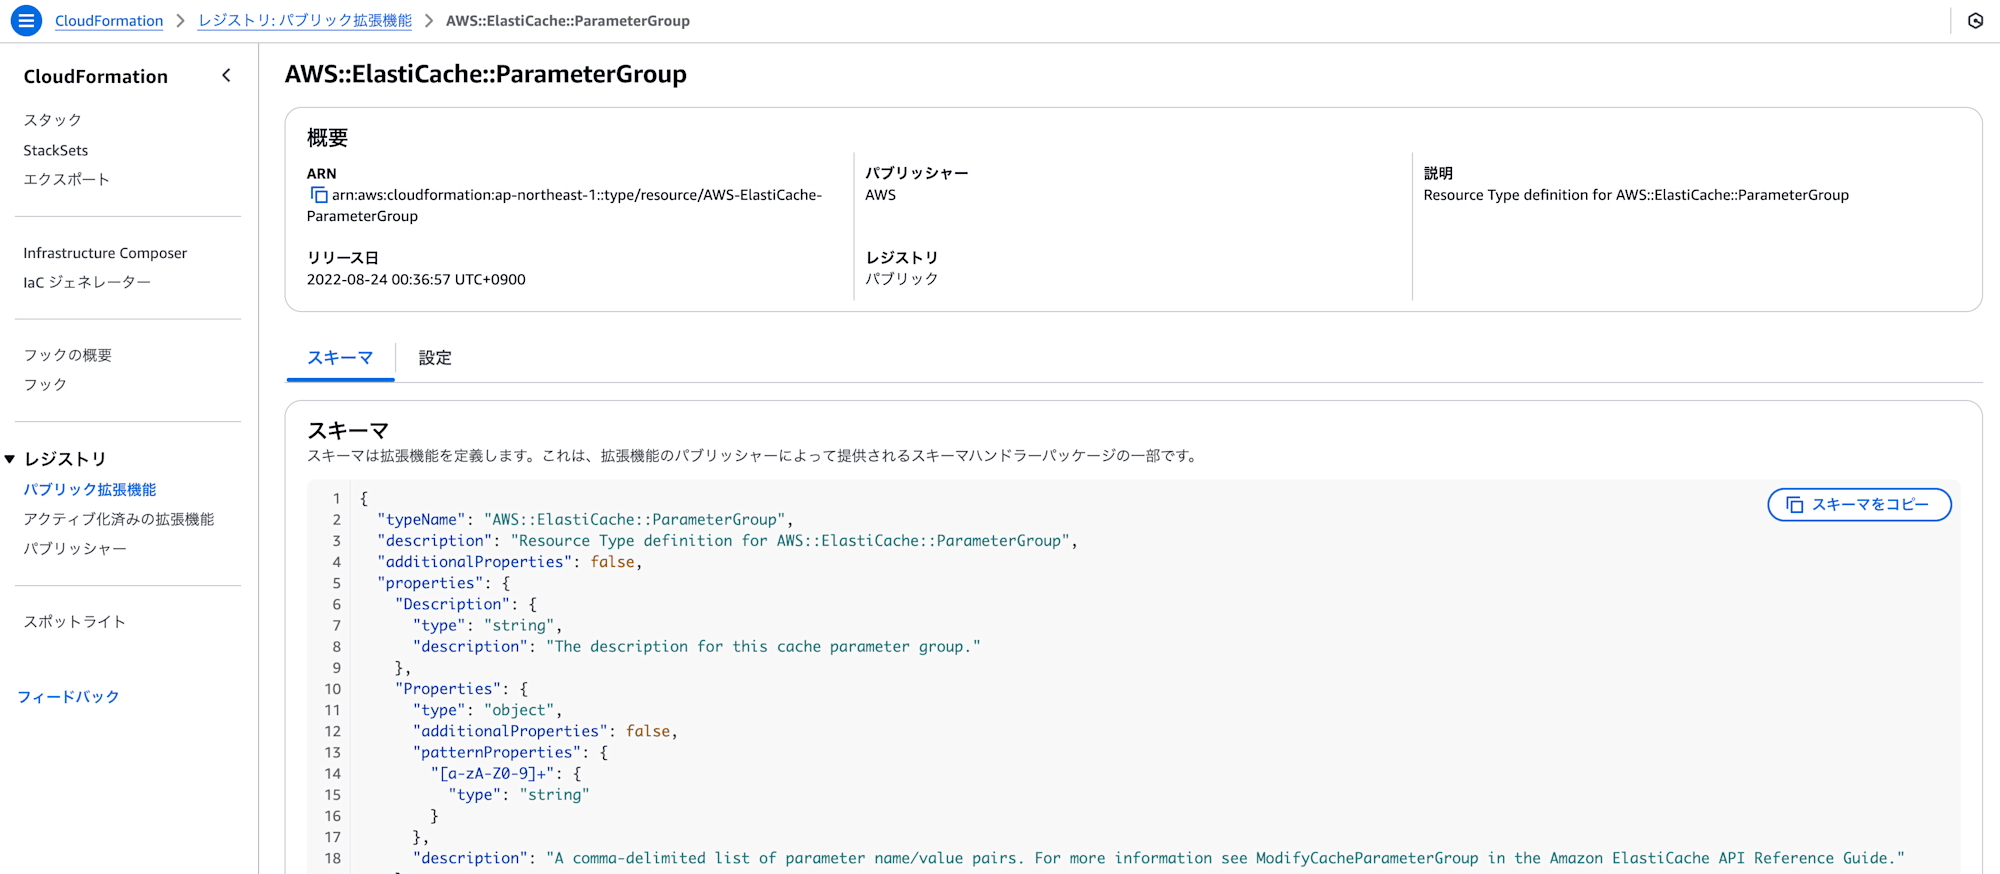Open スタック in sidebar
The height and width of the screenshot is (874, 2000).
click(x=53, y=120)
